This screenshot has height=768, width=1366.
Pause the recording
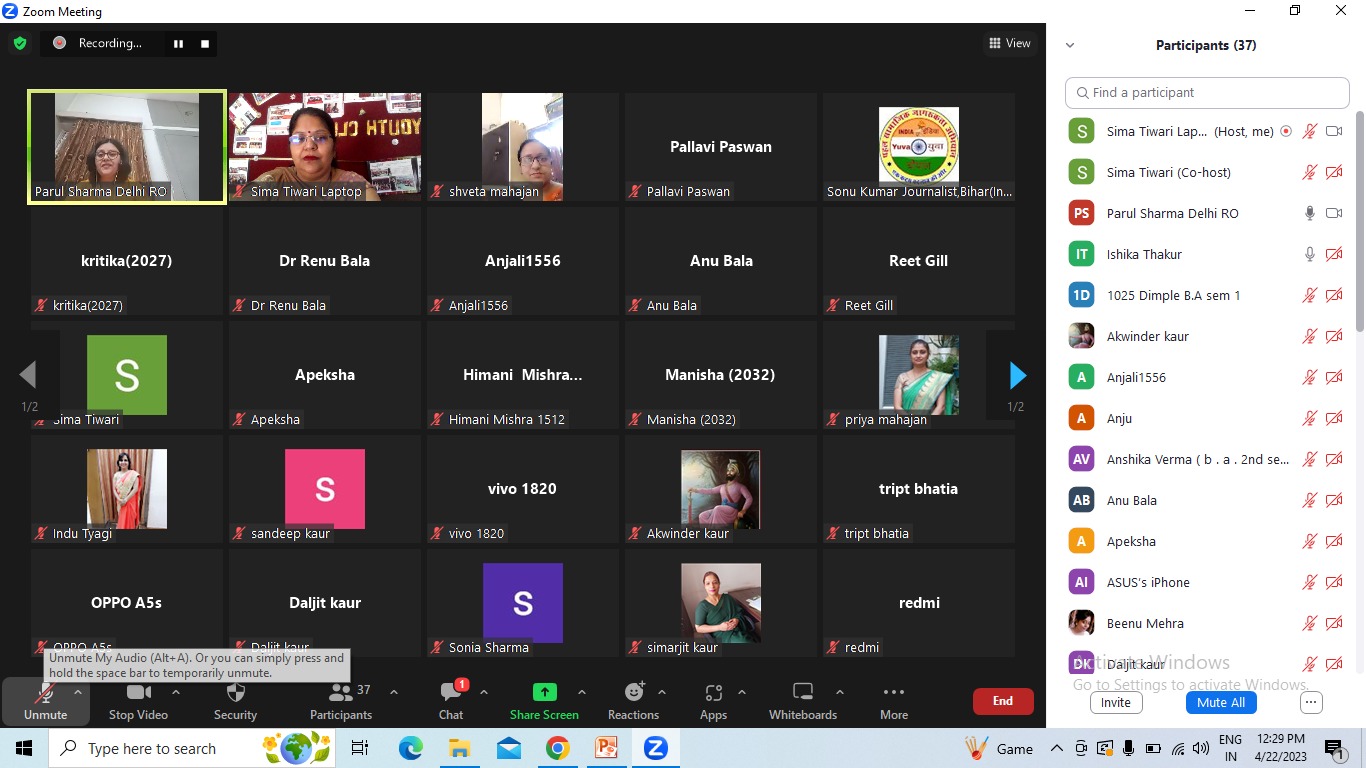tap(178, 43)
